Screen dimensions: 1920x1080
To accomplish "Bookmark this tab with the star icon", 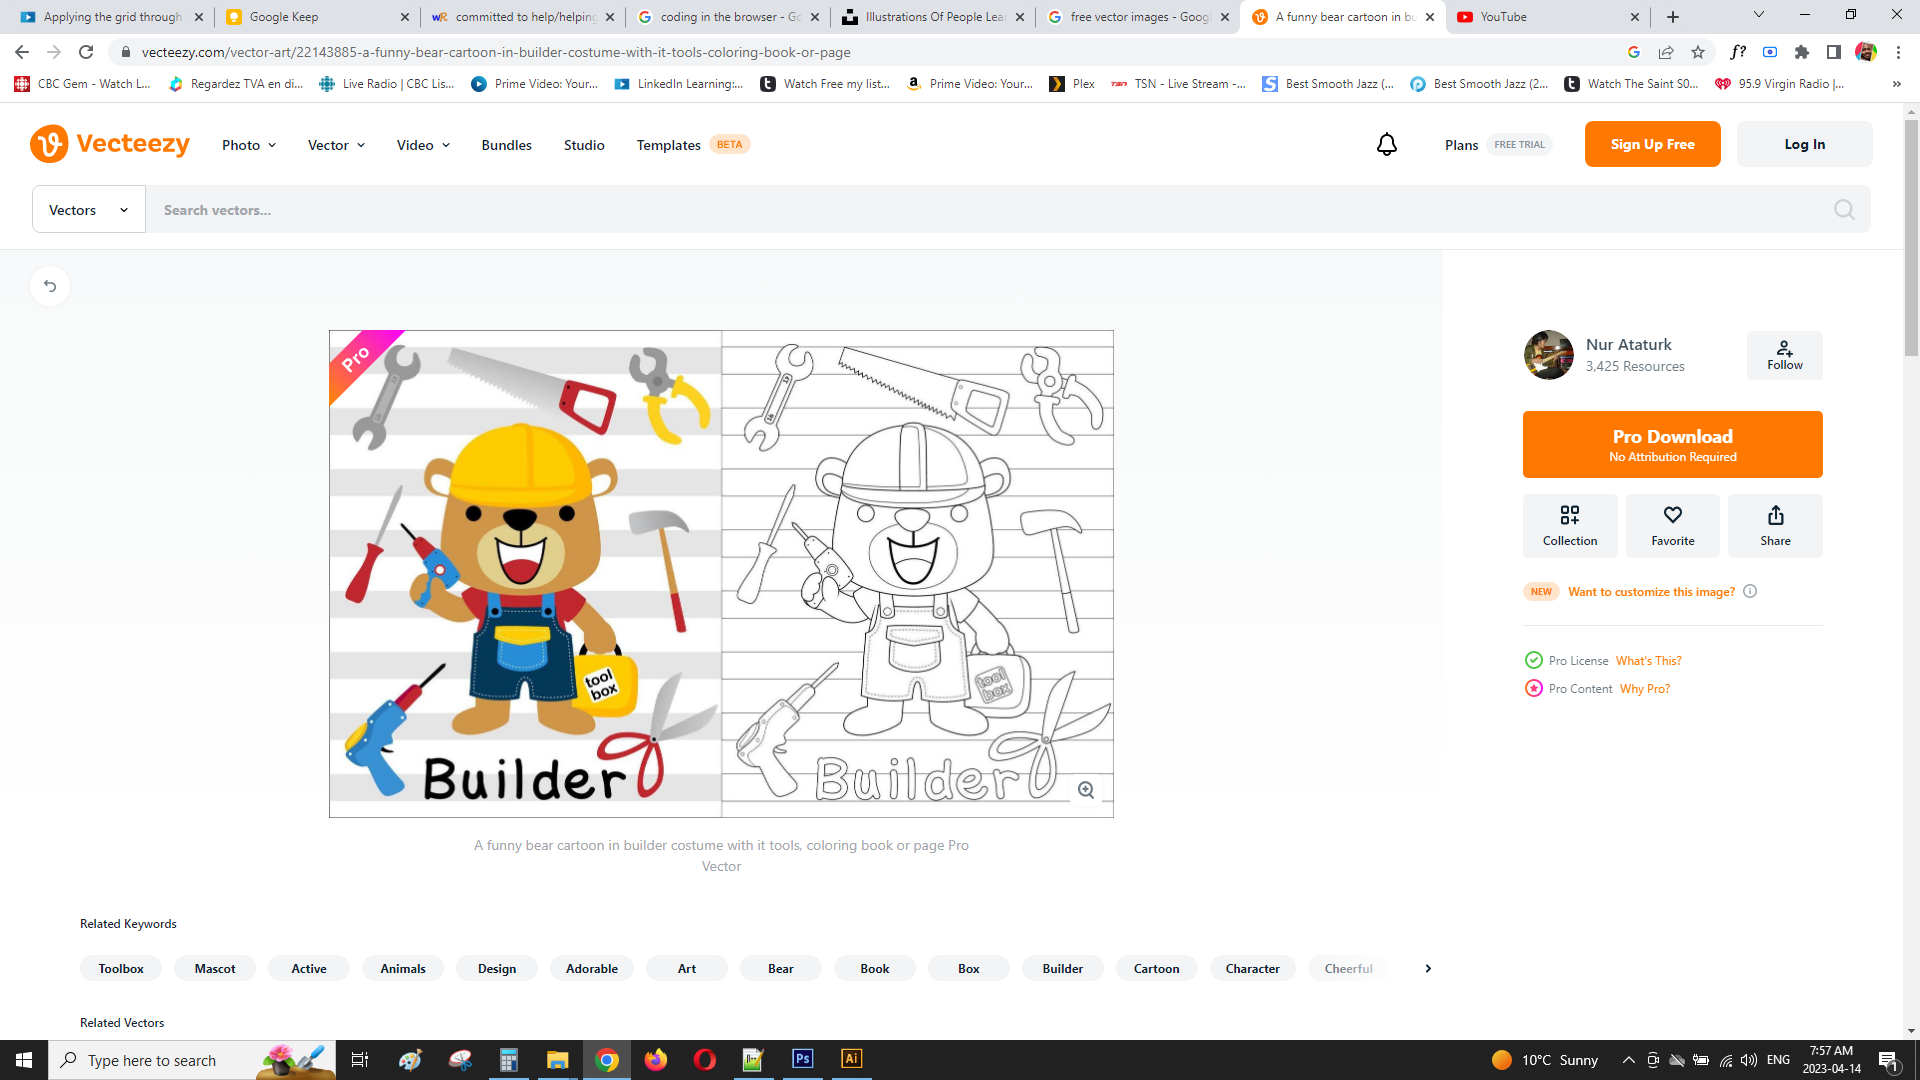I will tap(1698, 52).
